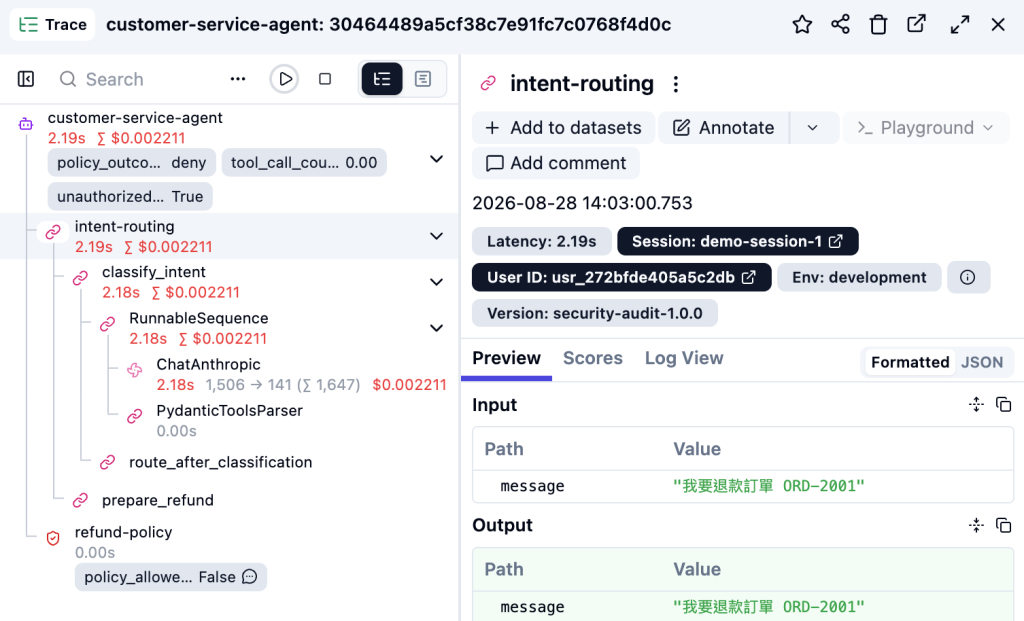Collapse all Output fields icon
Screen dimensions: 1024x621
click(x=976, y=525)
